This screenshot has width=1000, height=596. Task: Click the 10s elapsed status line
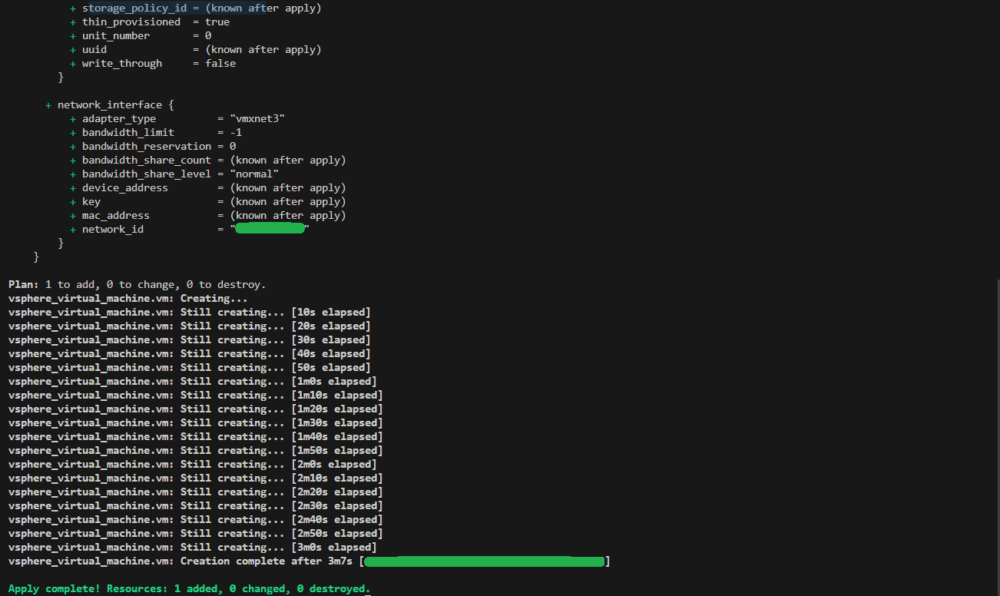pyautogui.click(x=195, y=311)
